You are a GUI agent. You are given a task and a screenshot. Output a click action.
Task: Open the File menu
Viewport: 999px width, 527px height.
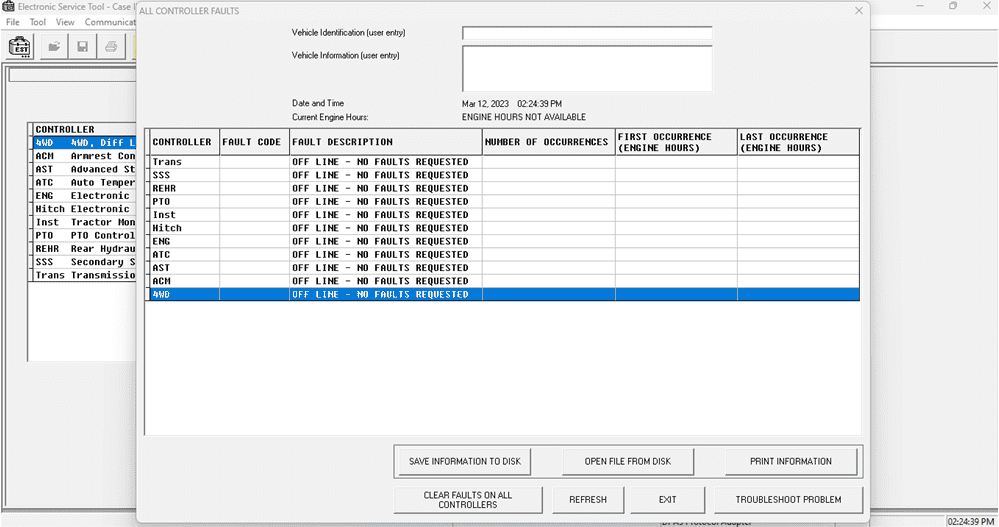pyautogui.click(x=13, y=22)
